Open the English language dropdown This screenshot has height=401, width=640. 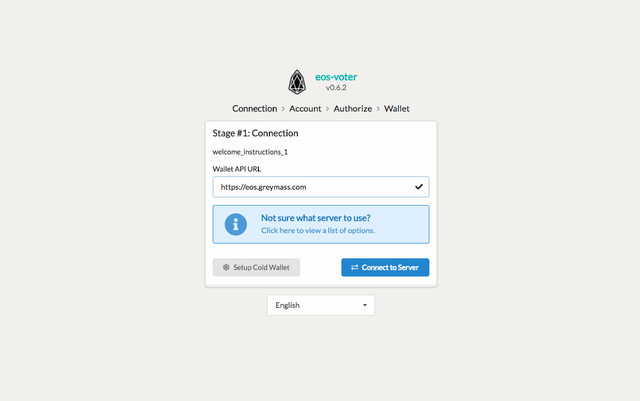click(x=320, y=305)
